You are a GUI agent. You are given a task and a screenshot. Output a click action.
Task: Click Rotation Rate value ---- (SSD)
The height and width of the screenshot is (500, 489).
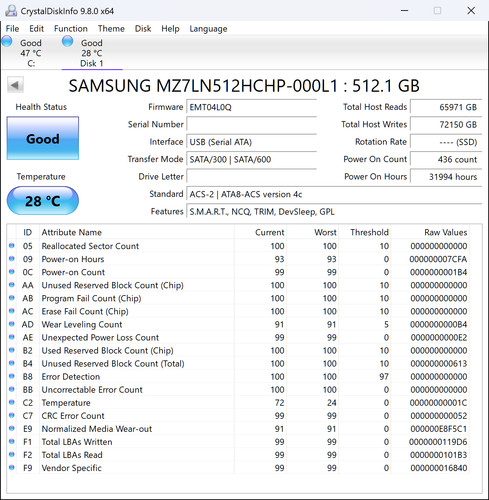click(x=446, y=142)
